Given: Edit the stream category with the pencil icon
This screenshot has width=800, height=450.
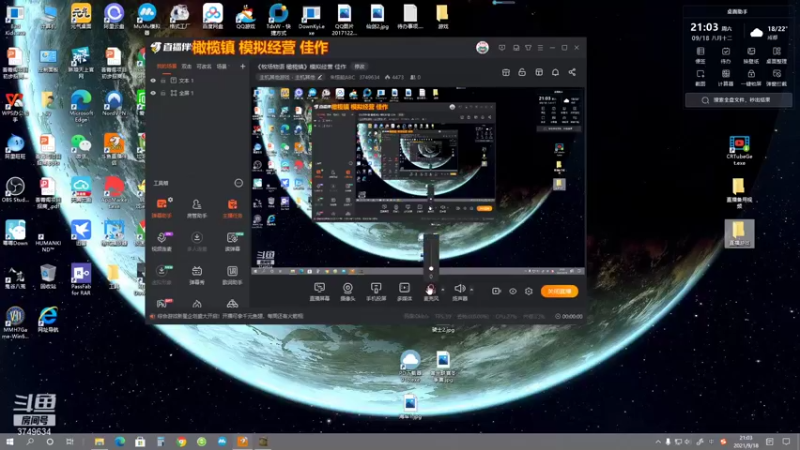Looking at the screenshot, I should pyautogui.click(x=320, y=78).
